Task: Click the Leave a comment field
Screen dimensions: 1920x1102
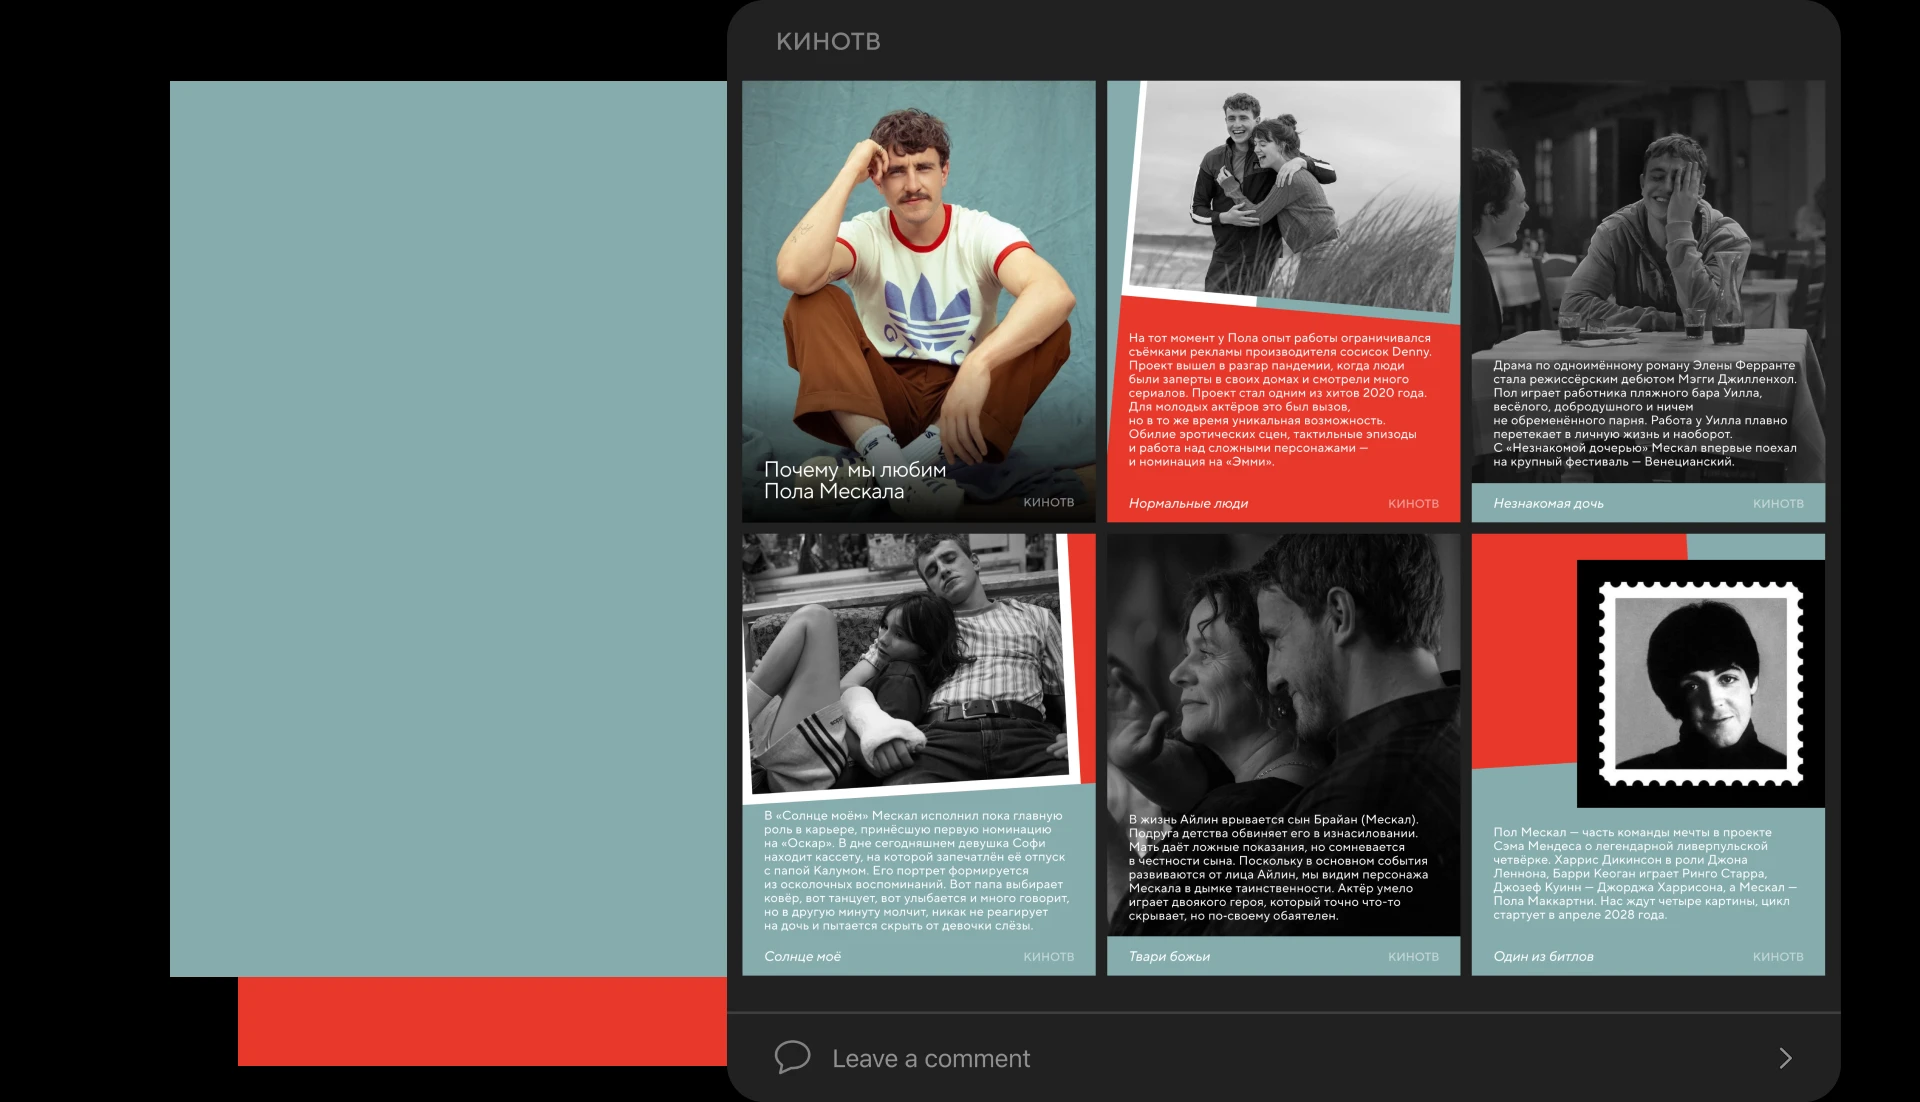Action: (1284, 1058)
